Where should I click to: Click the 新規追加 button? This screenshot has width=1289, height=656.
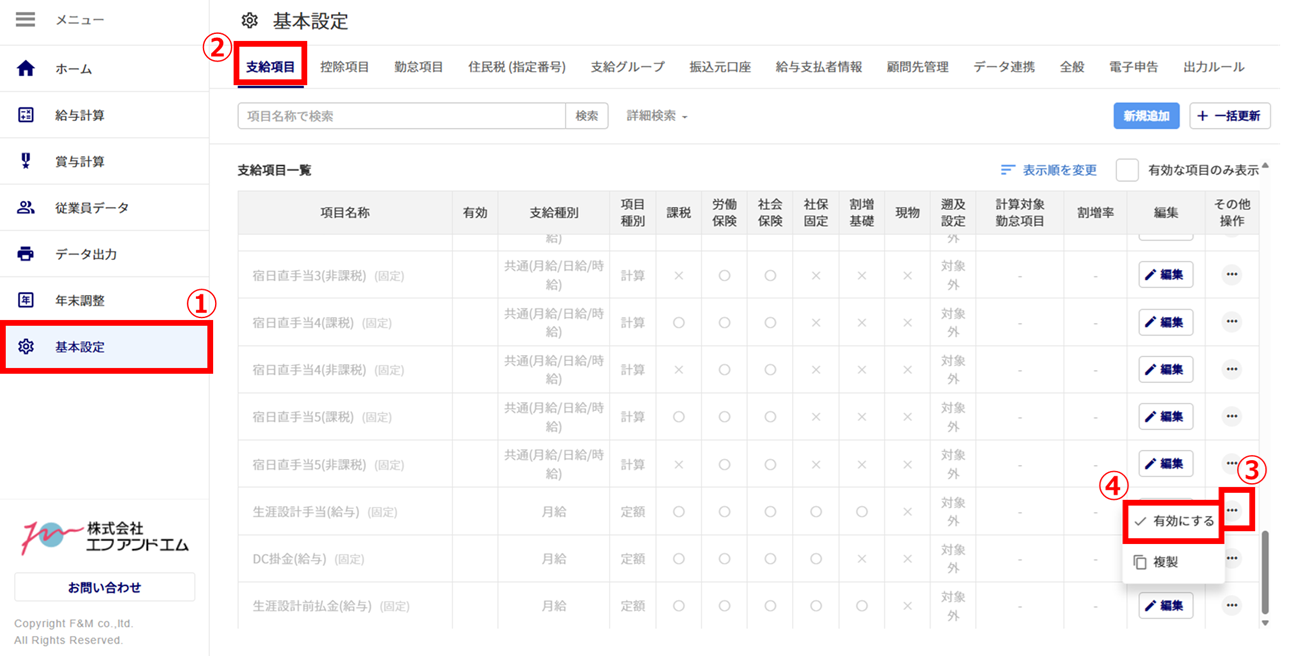pos(1146,116)
